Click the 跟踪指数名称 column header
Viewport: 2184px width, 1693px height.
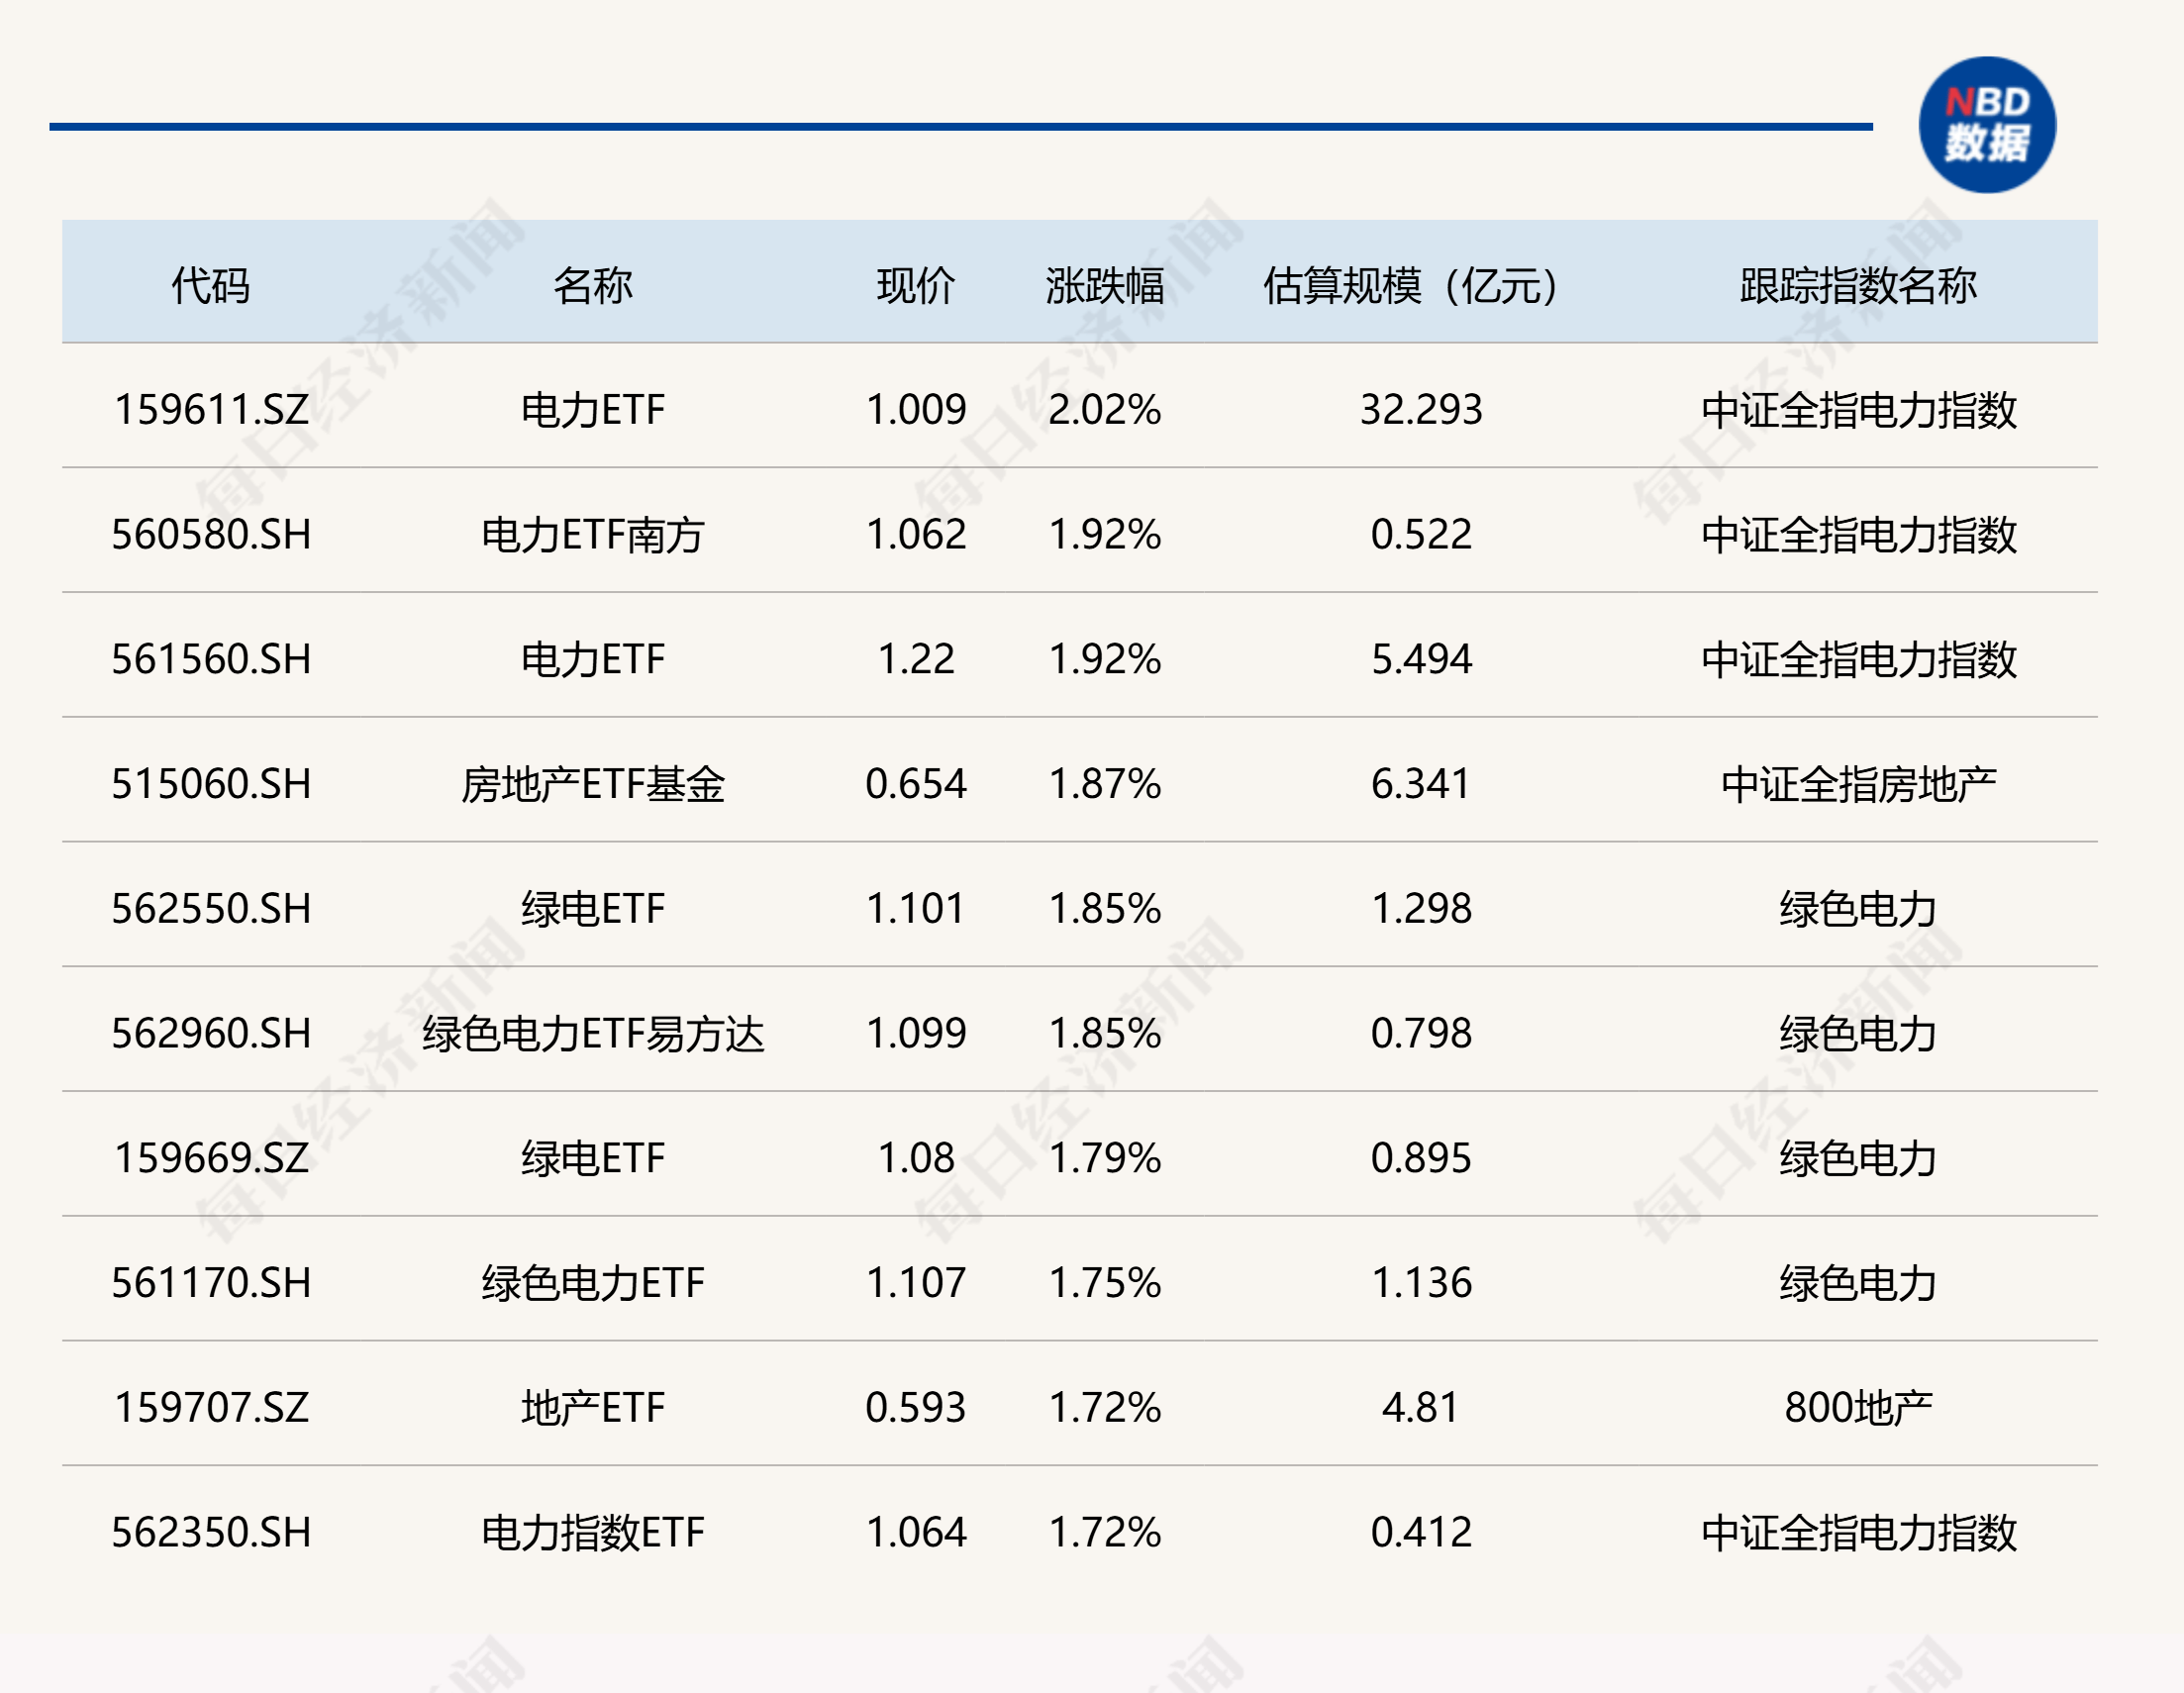point(1858,285)
